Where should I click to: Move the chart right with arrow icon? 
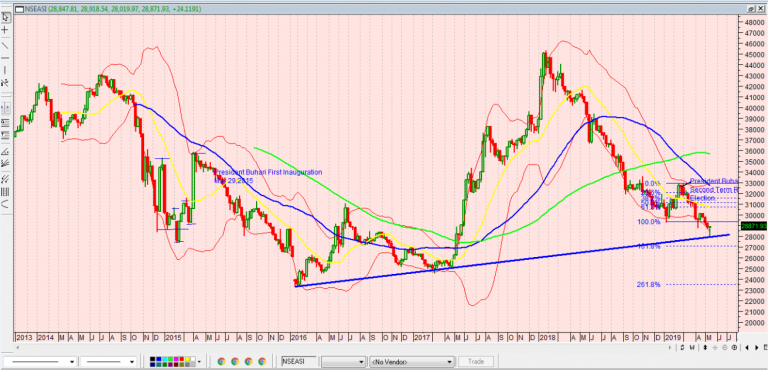point(757,347)
